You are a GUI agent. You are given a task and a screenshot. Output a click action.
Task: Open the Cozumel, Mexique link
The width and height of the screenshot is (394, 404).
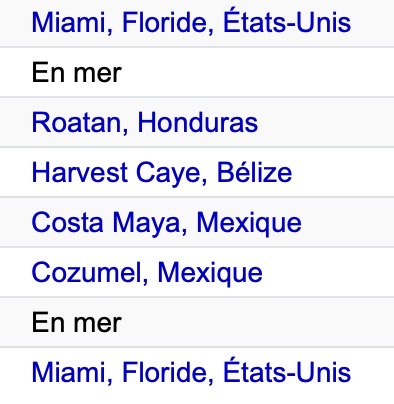[x=147, y=273]
